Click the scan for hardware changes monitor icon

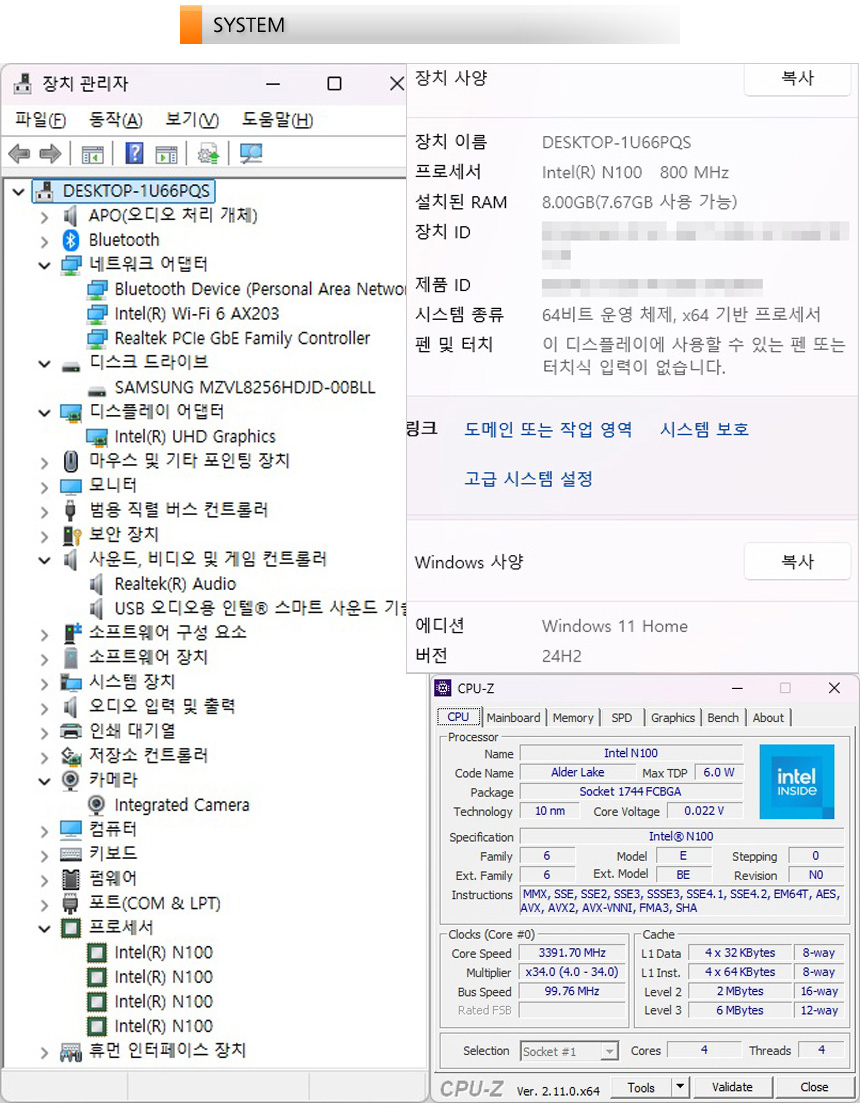coord(250,153)
